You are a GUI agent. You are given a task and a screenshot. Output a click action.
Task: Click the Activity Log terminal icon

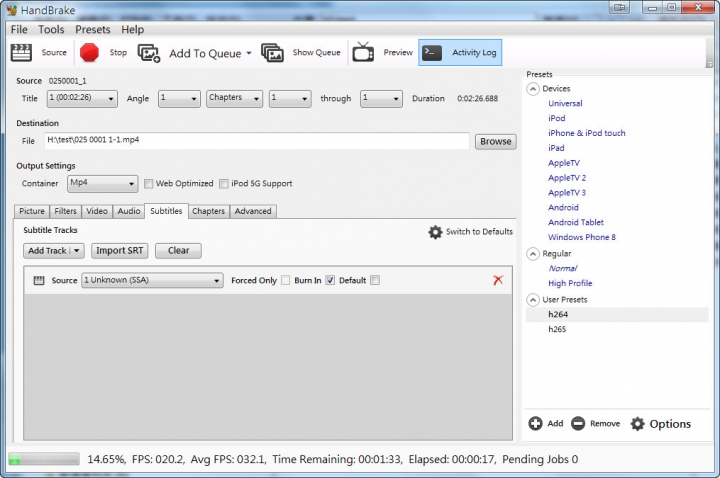(432, 52)
